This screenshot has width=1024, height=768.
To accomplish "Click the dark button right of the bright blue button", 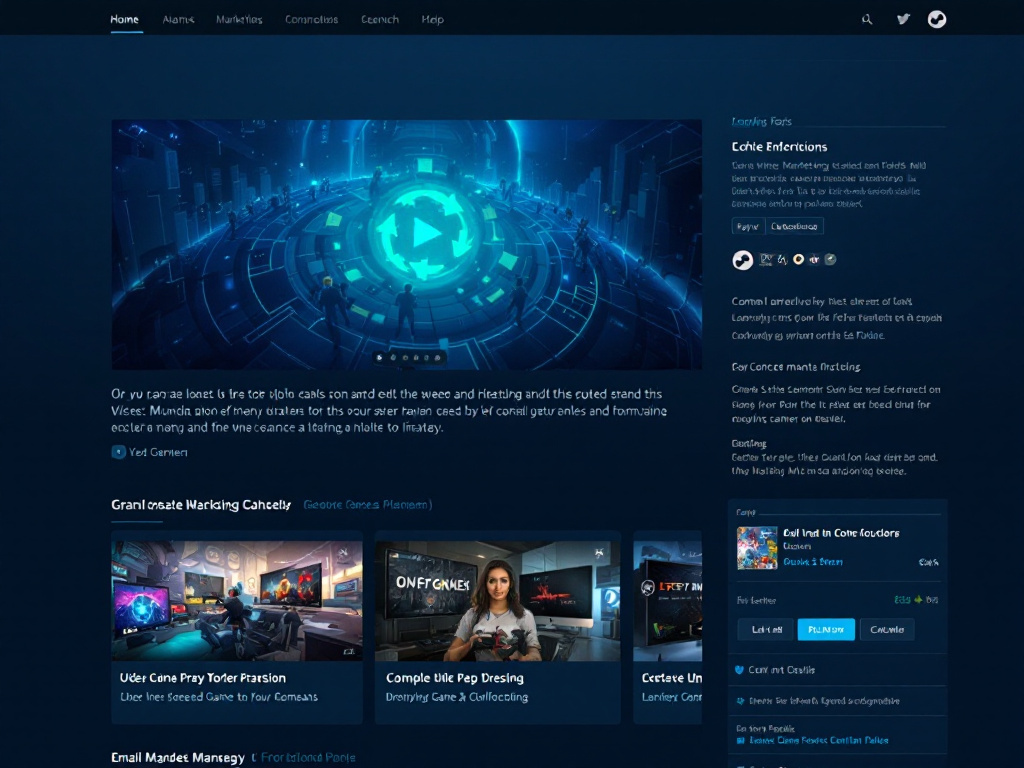I will tap(887, 630).
